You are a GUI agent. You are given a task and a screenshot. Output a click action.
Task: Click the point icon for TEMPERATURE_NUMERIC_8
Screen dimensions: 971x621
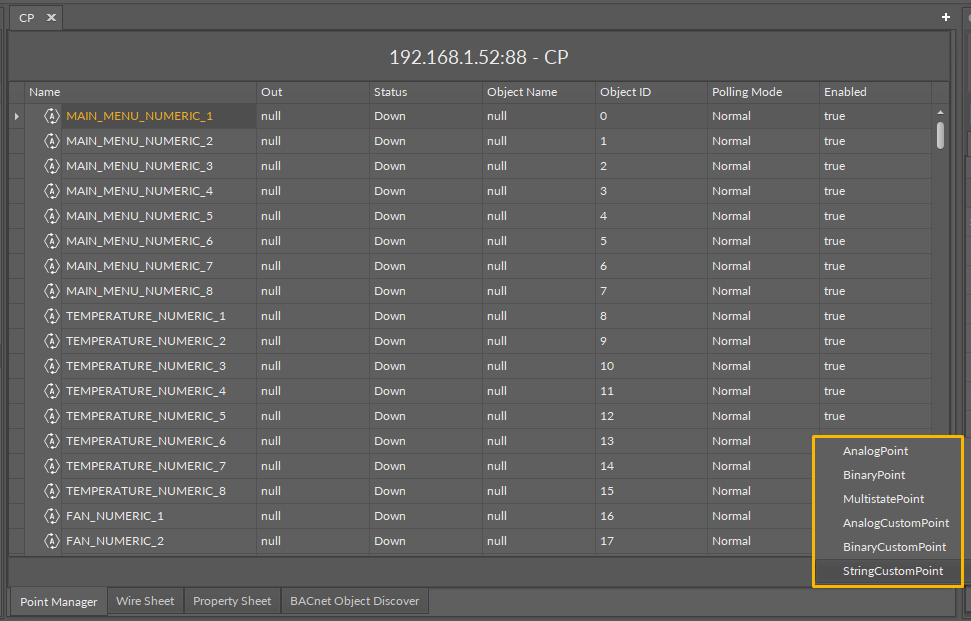(x=52, y=491)
